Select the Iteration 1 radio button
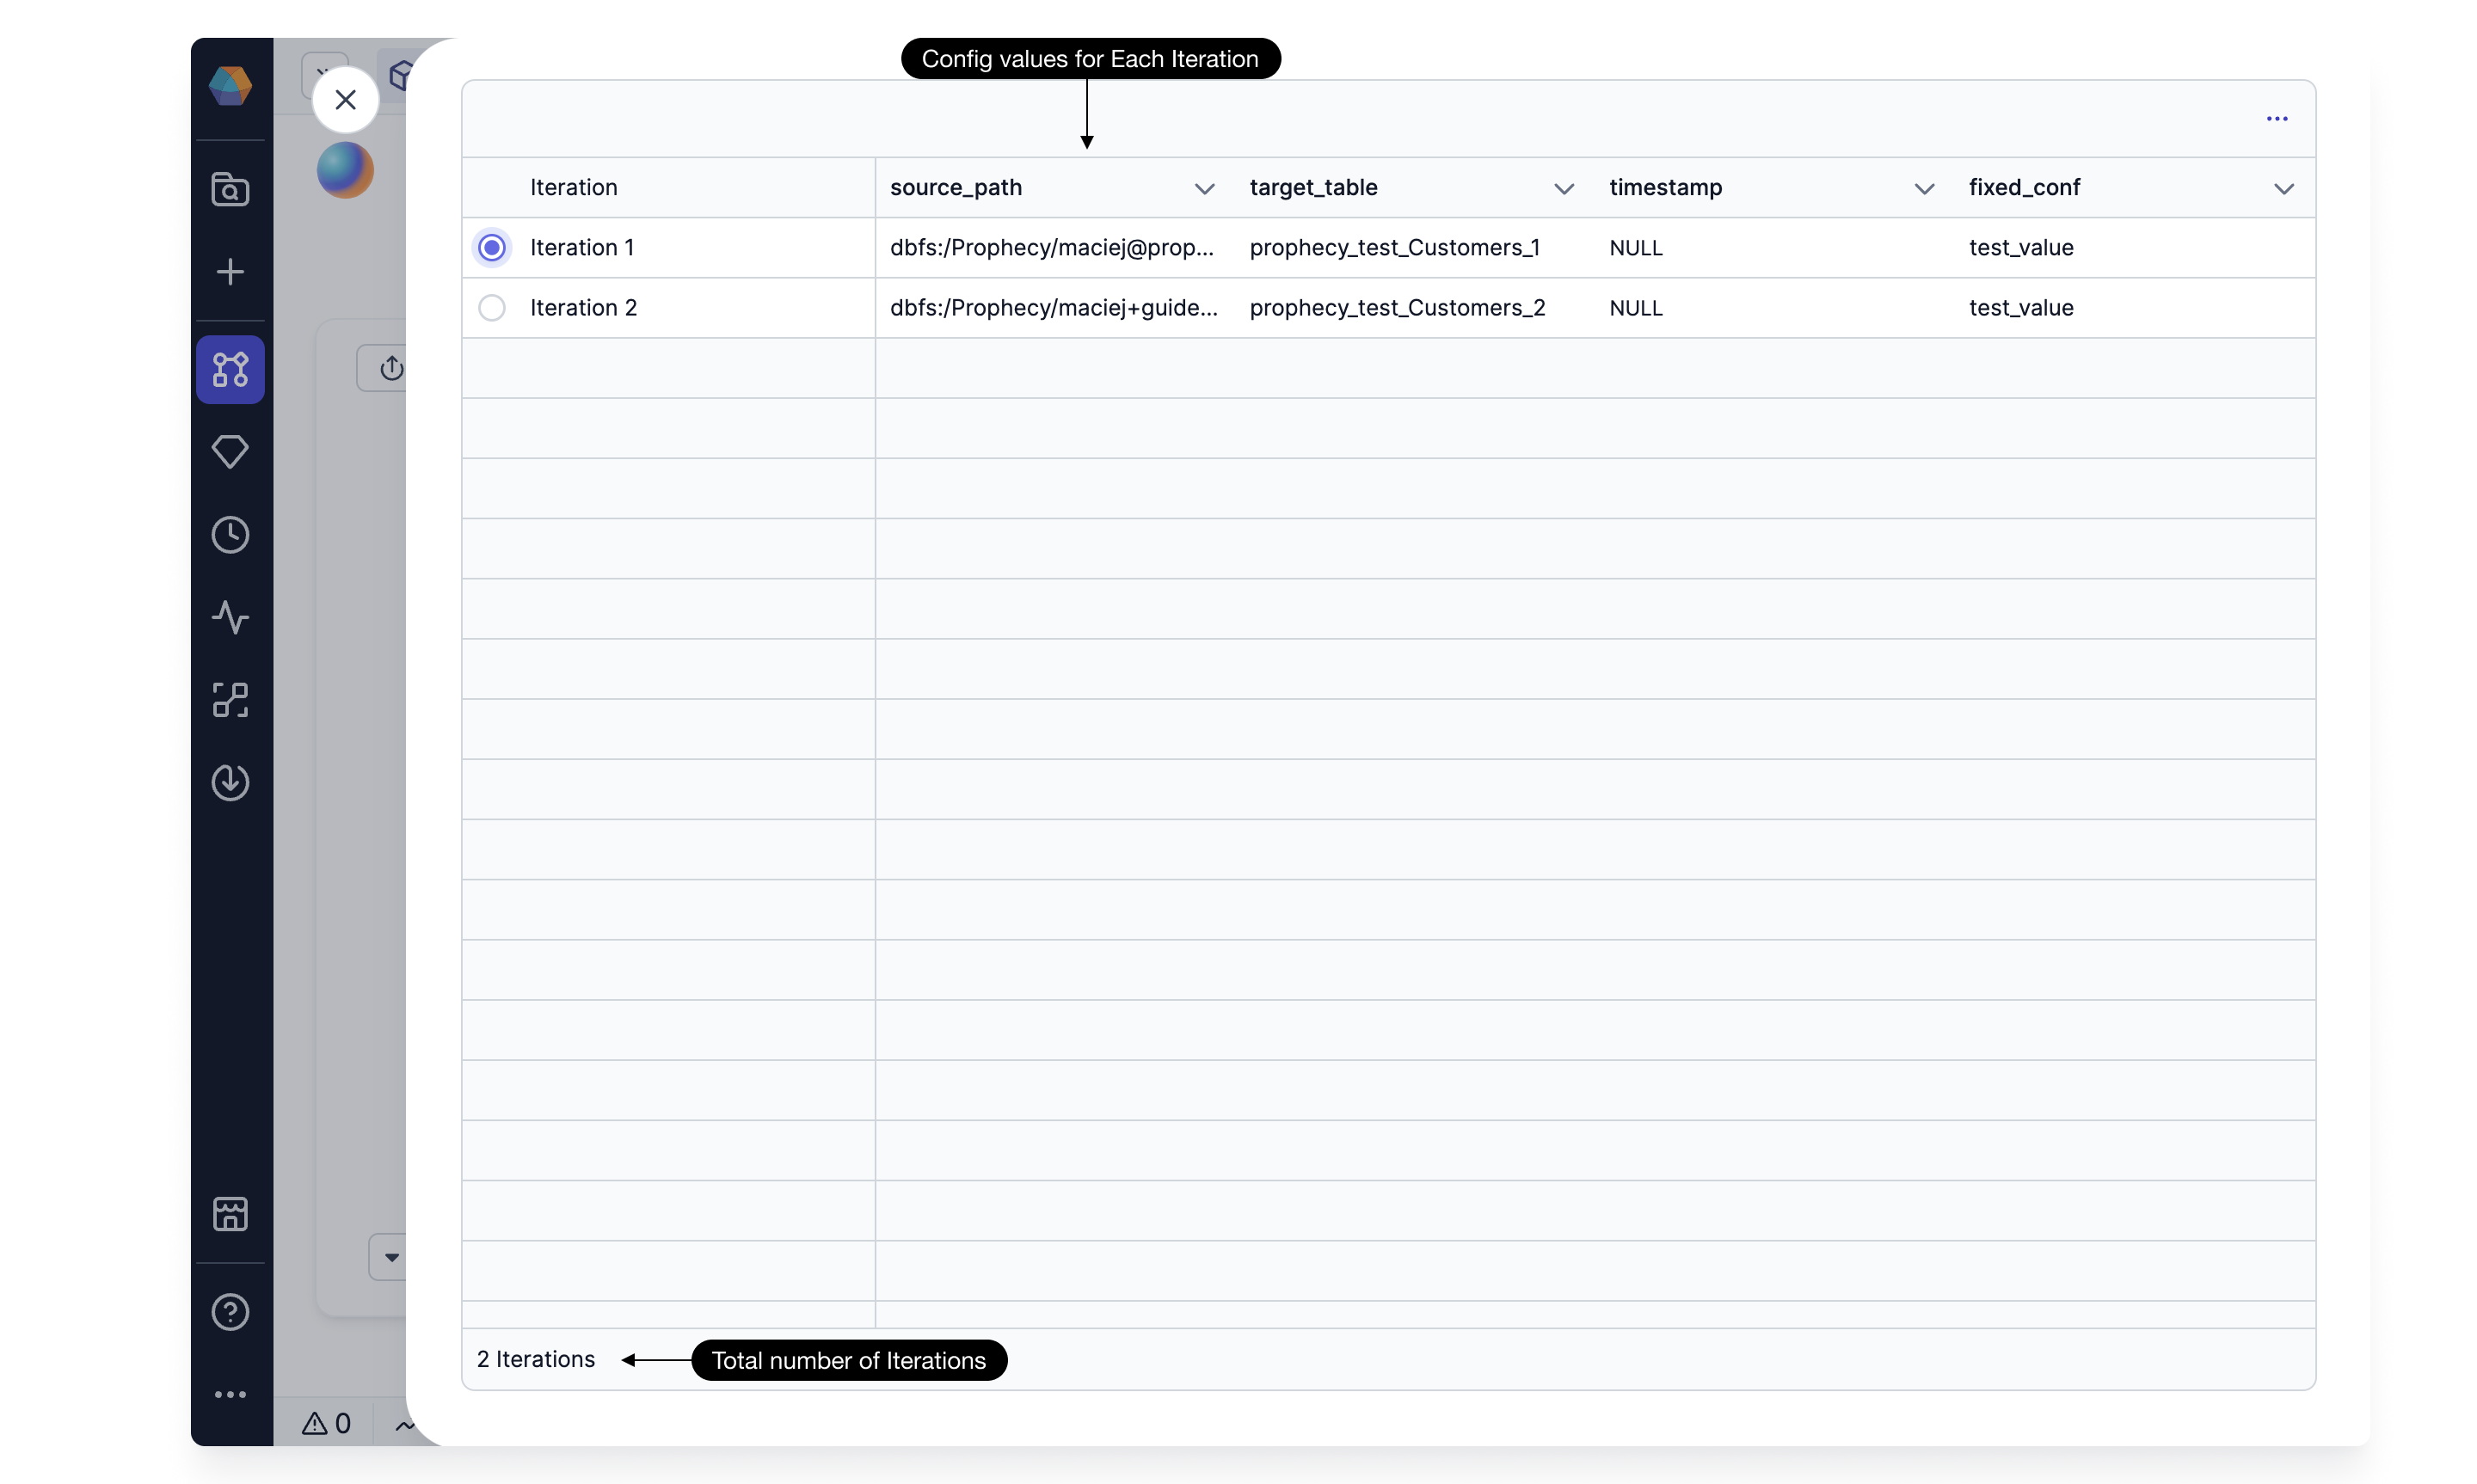 [492, 248]
